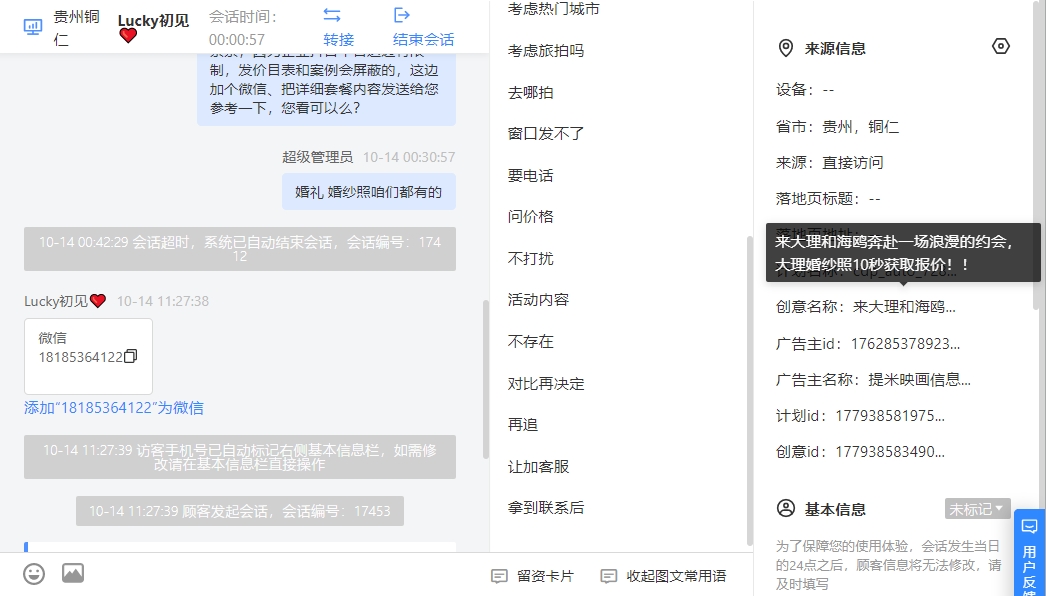
Task: Click the copy icon next to 18185364122
Action: coord(131,356)
